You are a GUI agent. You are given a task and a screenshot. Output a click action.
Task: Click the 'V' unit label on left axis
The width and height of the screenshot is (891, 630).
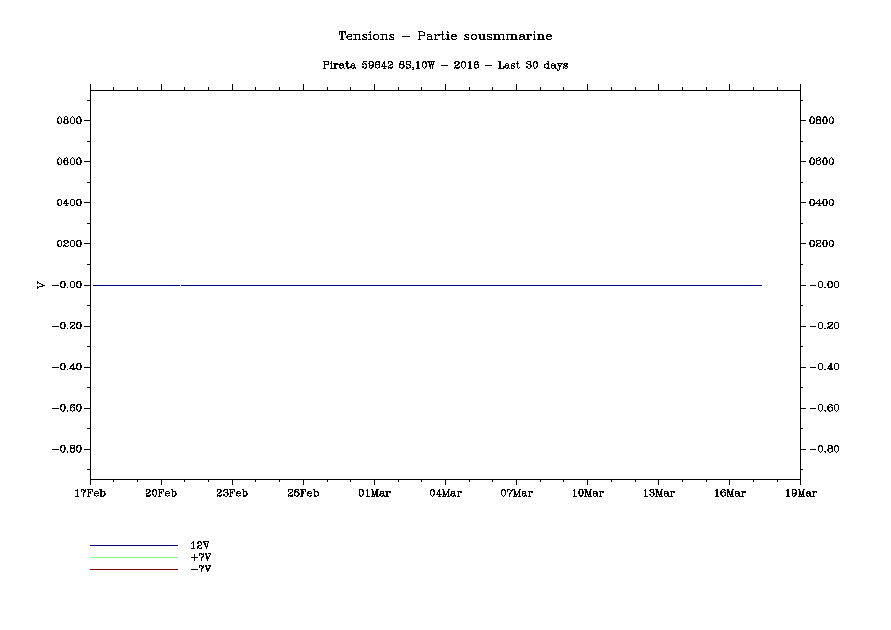tap(40, 285)
